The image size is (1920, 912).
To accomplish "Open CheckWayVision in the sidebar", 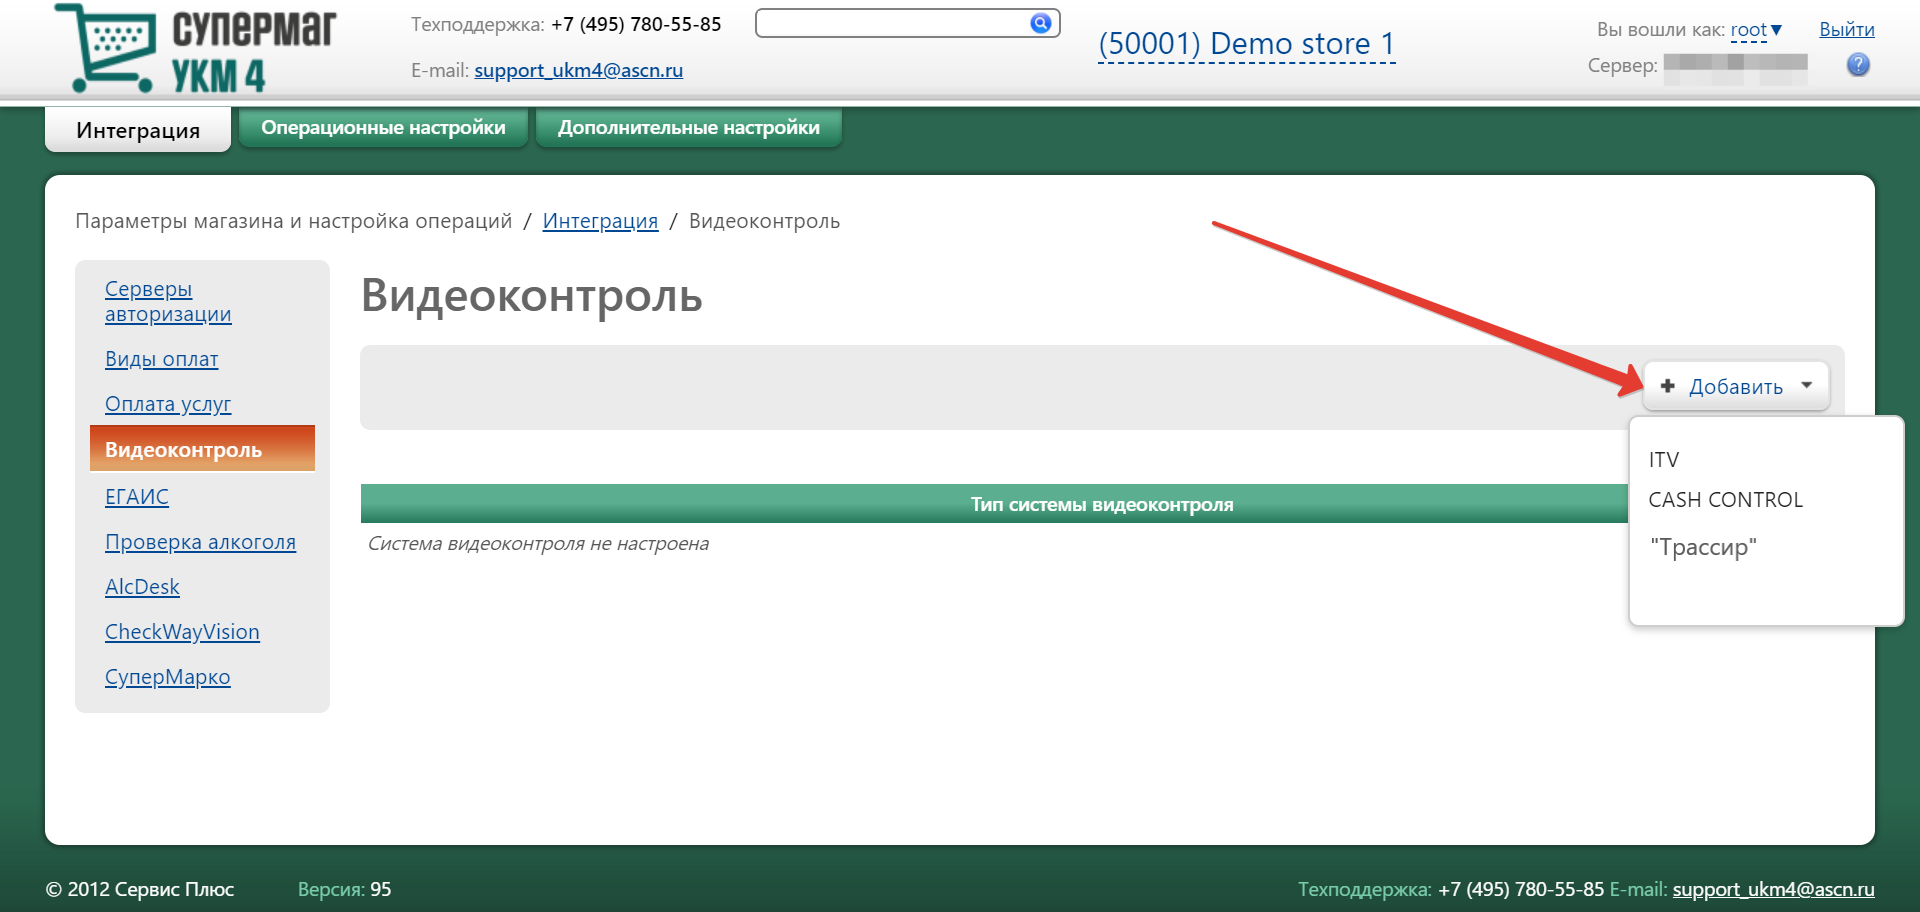I will click(182, 632).
